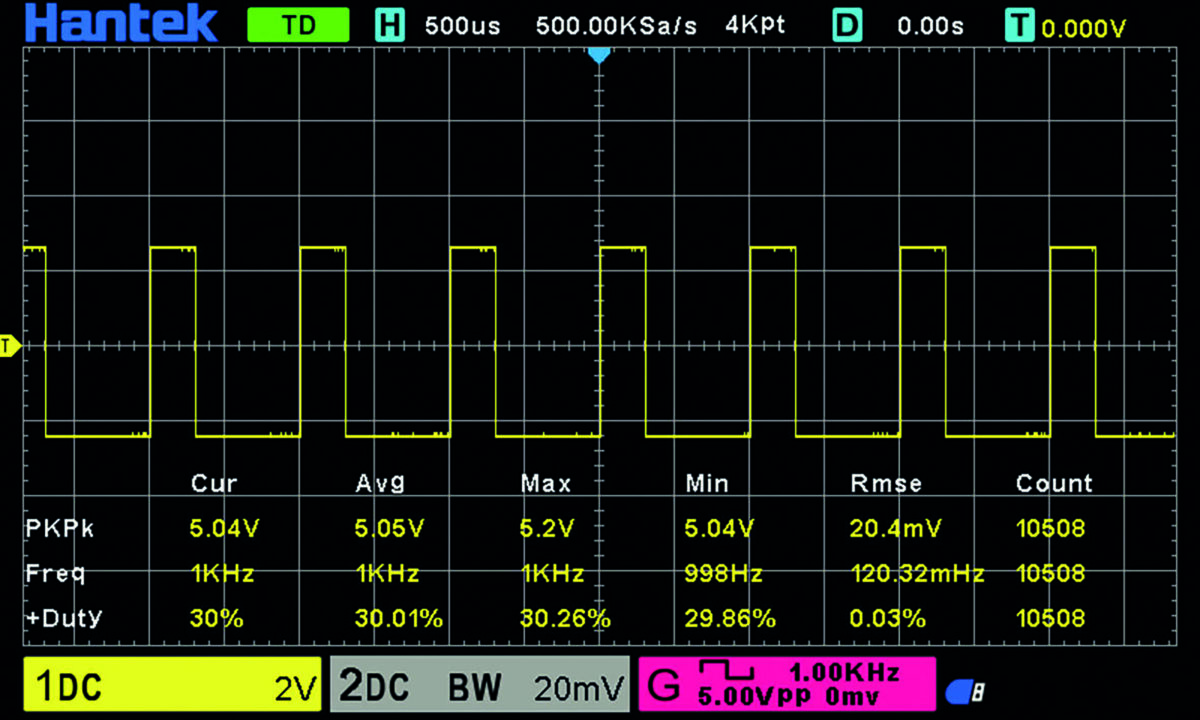Click the Freq Rmse value 120.32mHz
The width and height of the screenshot is (1200, 720).
(x=917, y=574)
